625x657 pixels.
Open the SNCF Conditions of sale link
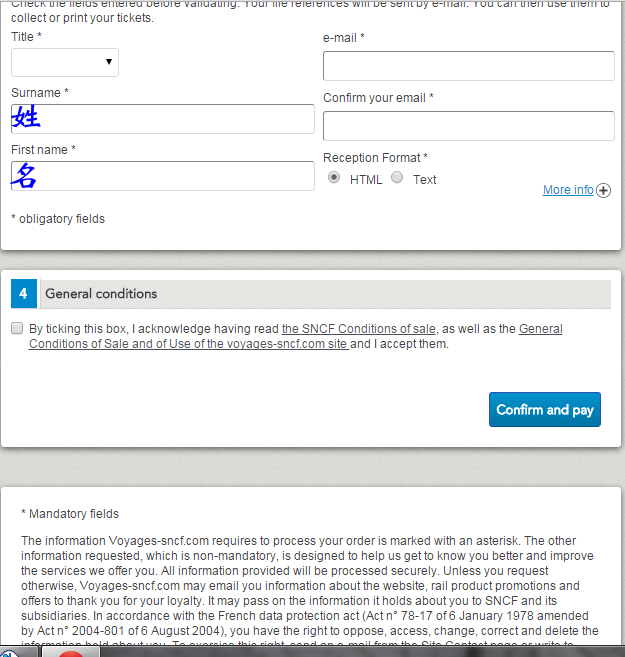click(359, 328)
